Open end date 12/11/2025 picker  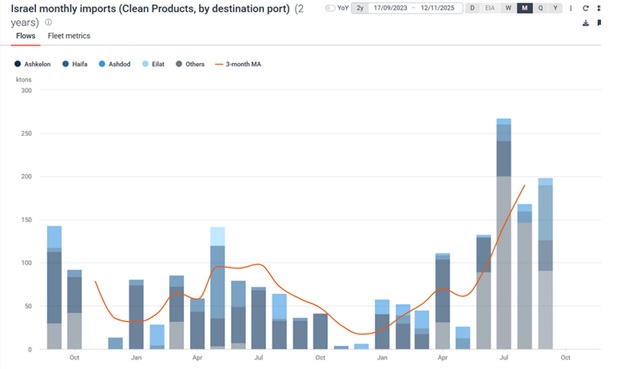tap(437, 8)
